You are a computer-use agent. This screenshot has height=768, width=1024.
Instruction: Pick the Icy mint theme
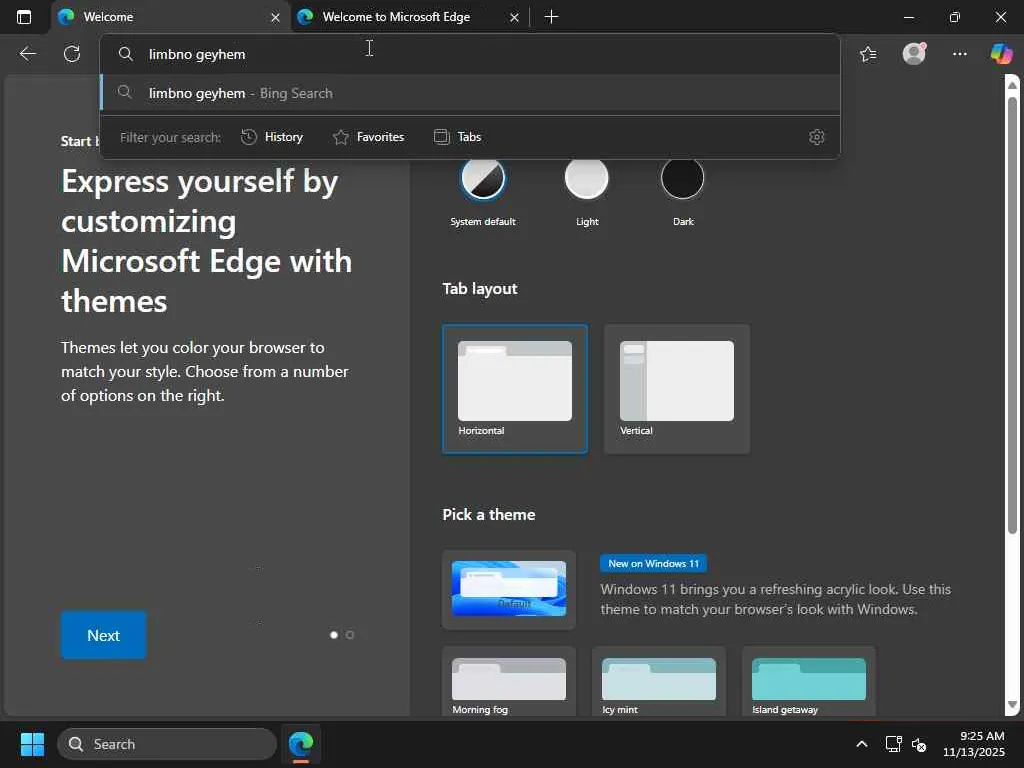pos(658,682)
